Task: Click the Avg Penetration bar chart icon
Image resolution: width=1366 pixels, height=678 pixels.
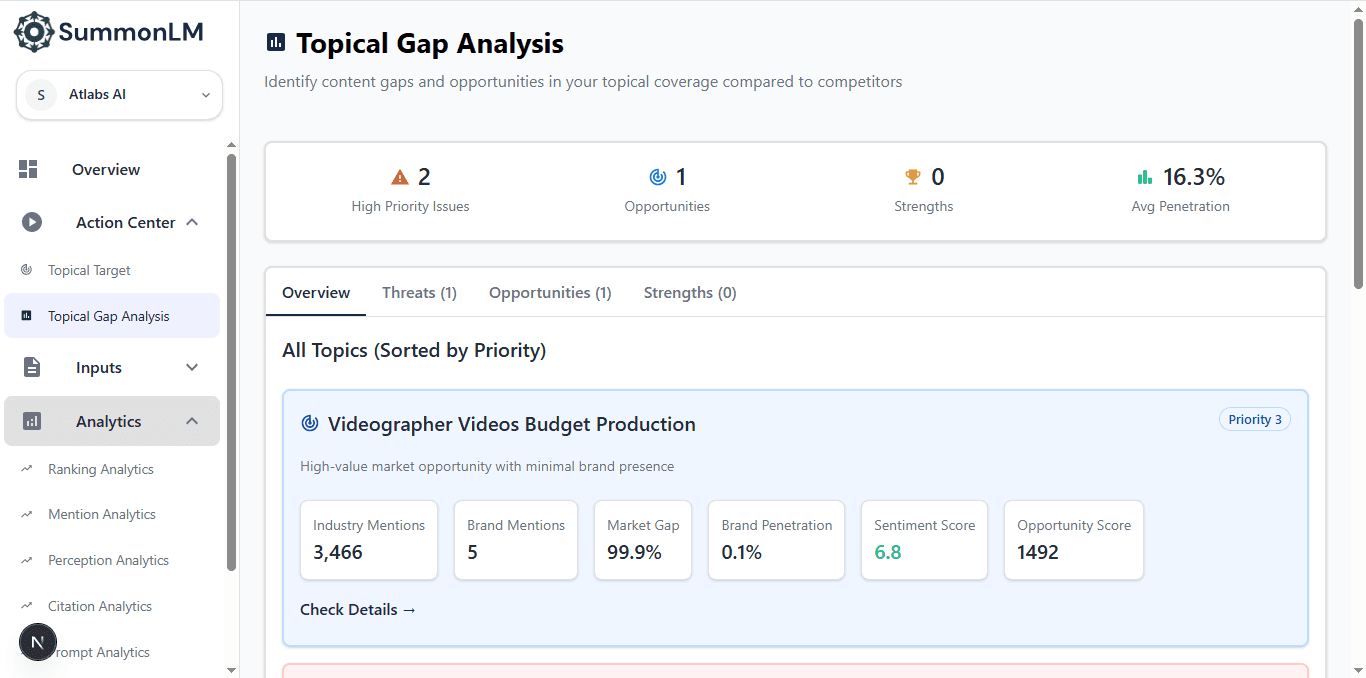Action: tap(1145, 177)
